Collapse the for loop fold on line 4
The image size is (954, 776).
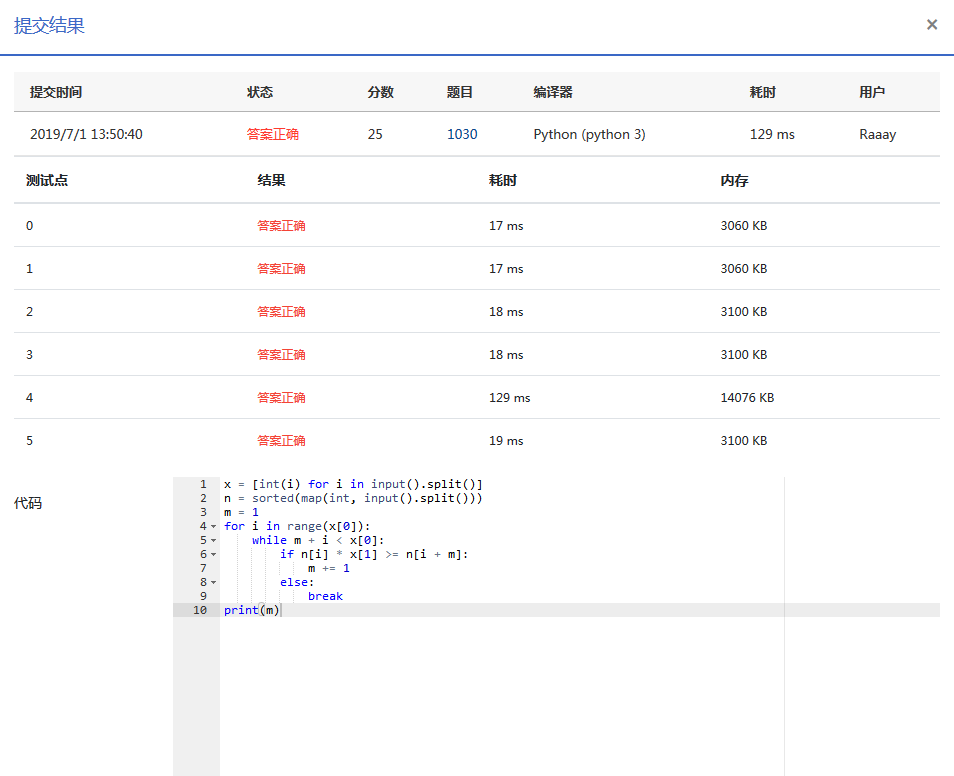(x=212, y=525)
